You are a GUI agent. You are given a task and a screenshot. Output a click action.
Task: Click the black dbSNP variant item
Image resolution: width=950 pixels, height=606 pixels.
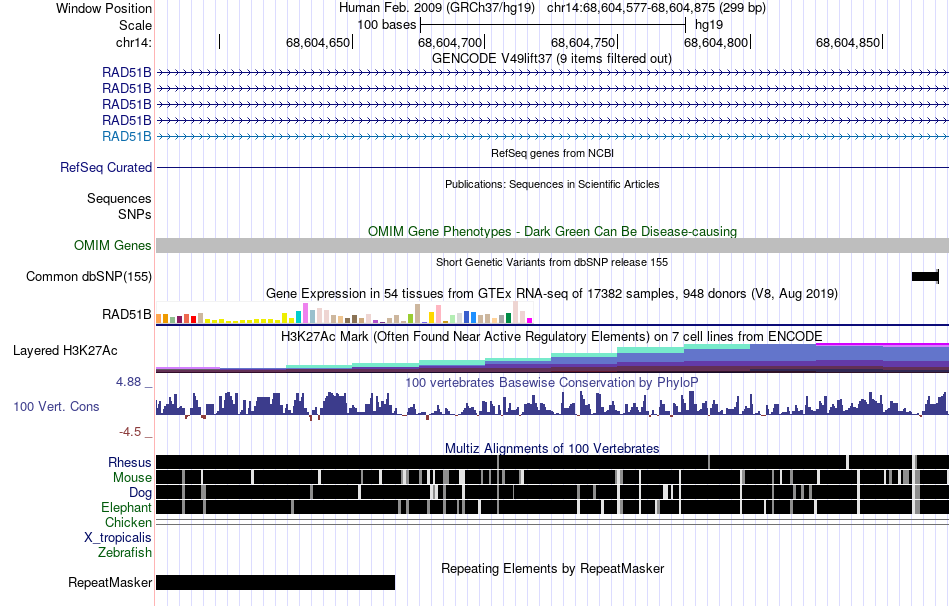[x=925, y=276]
